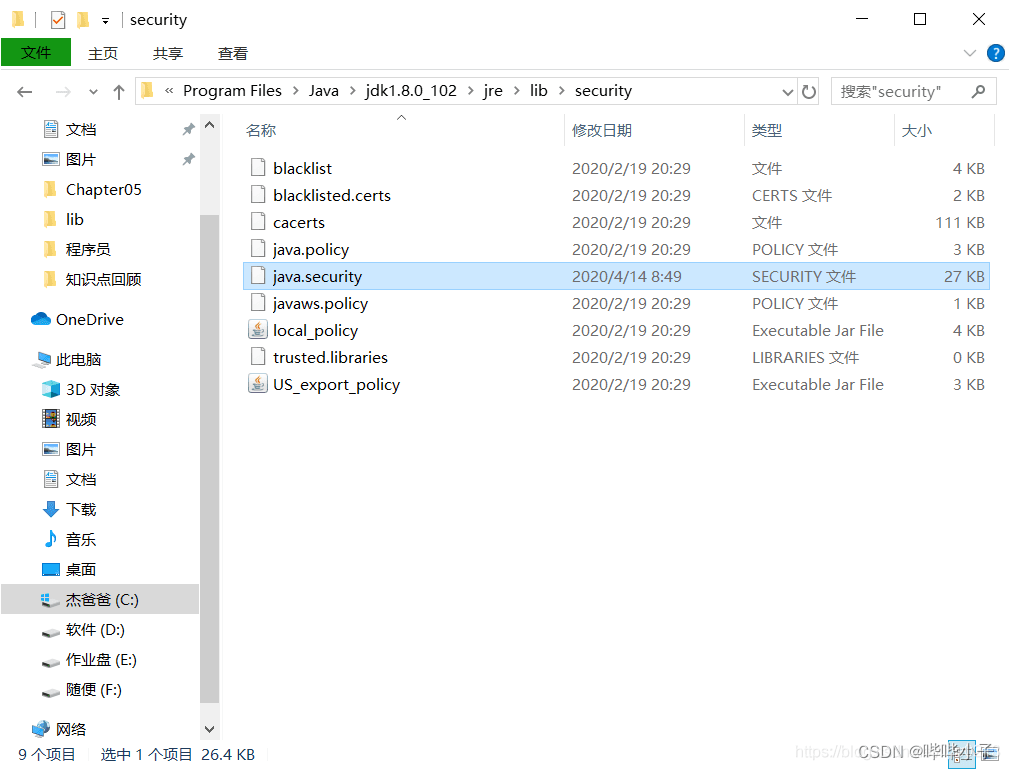This screenshot has width=1010, height=770.
Task: Open the quick access toolbar dropdown
Action: 105,21
